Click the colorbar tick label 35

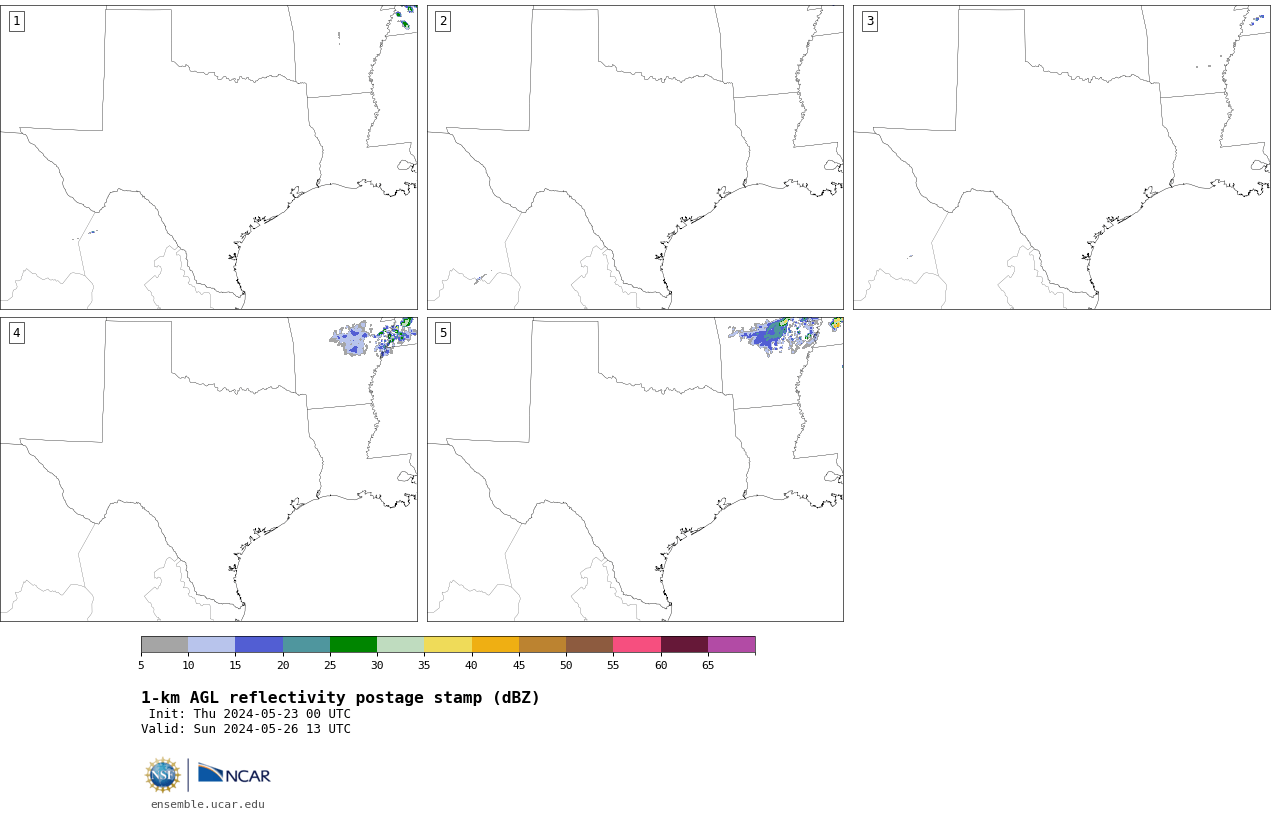coord(424,665)
